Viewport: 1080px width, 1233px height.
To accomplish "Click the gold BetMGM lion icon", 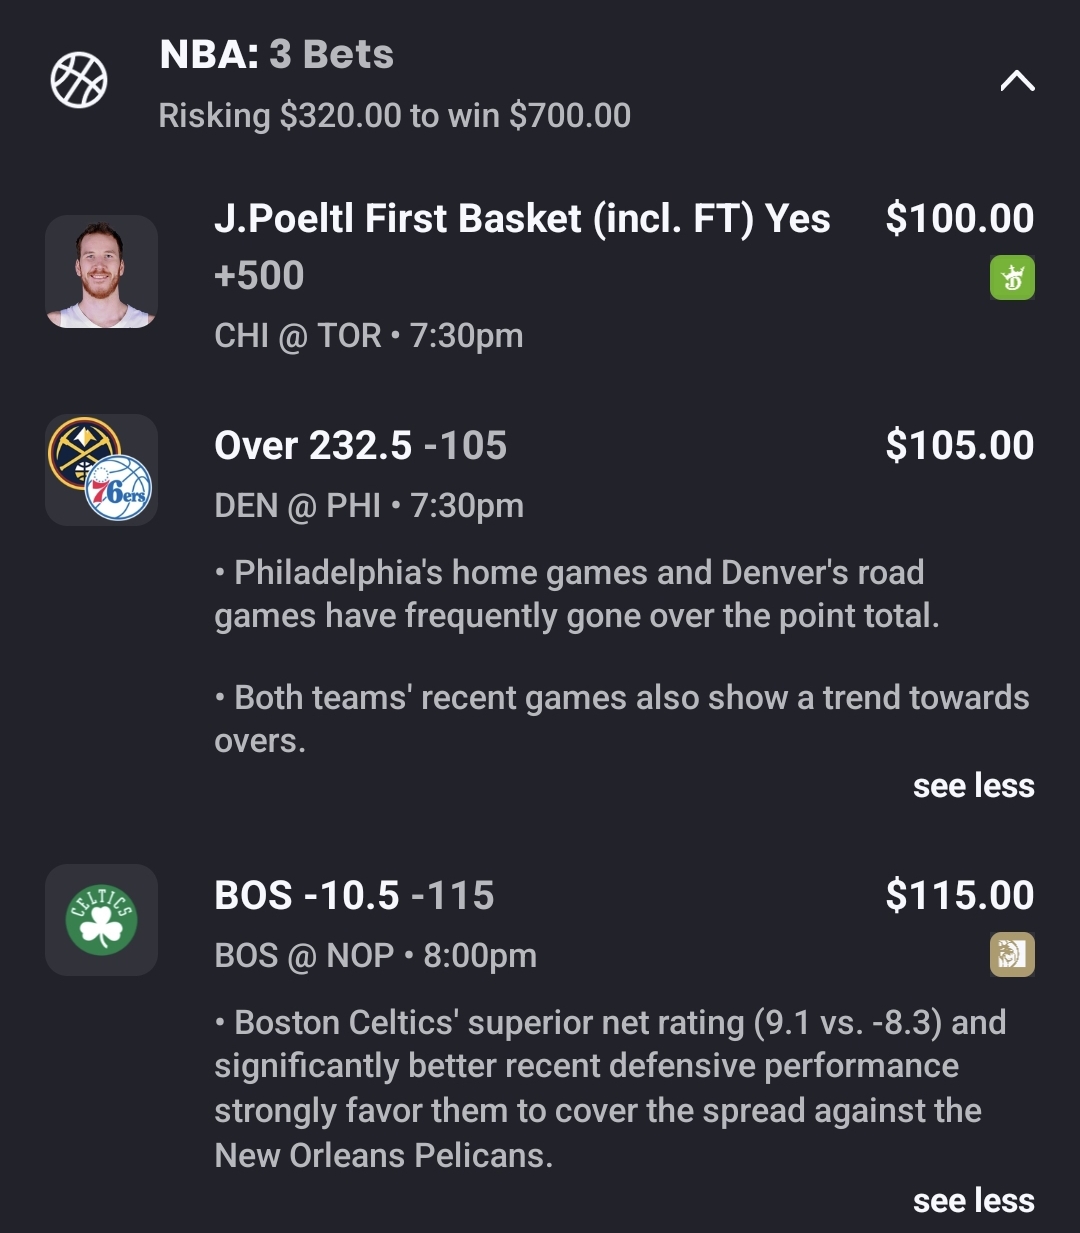I will tap(1012, 955).
